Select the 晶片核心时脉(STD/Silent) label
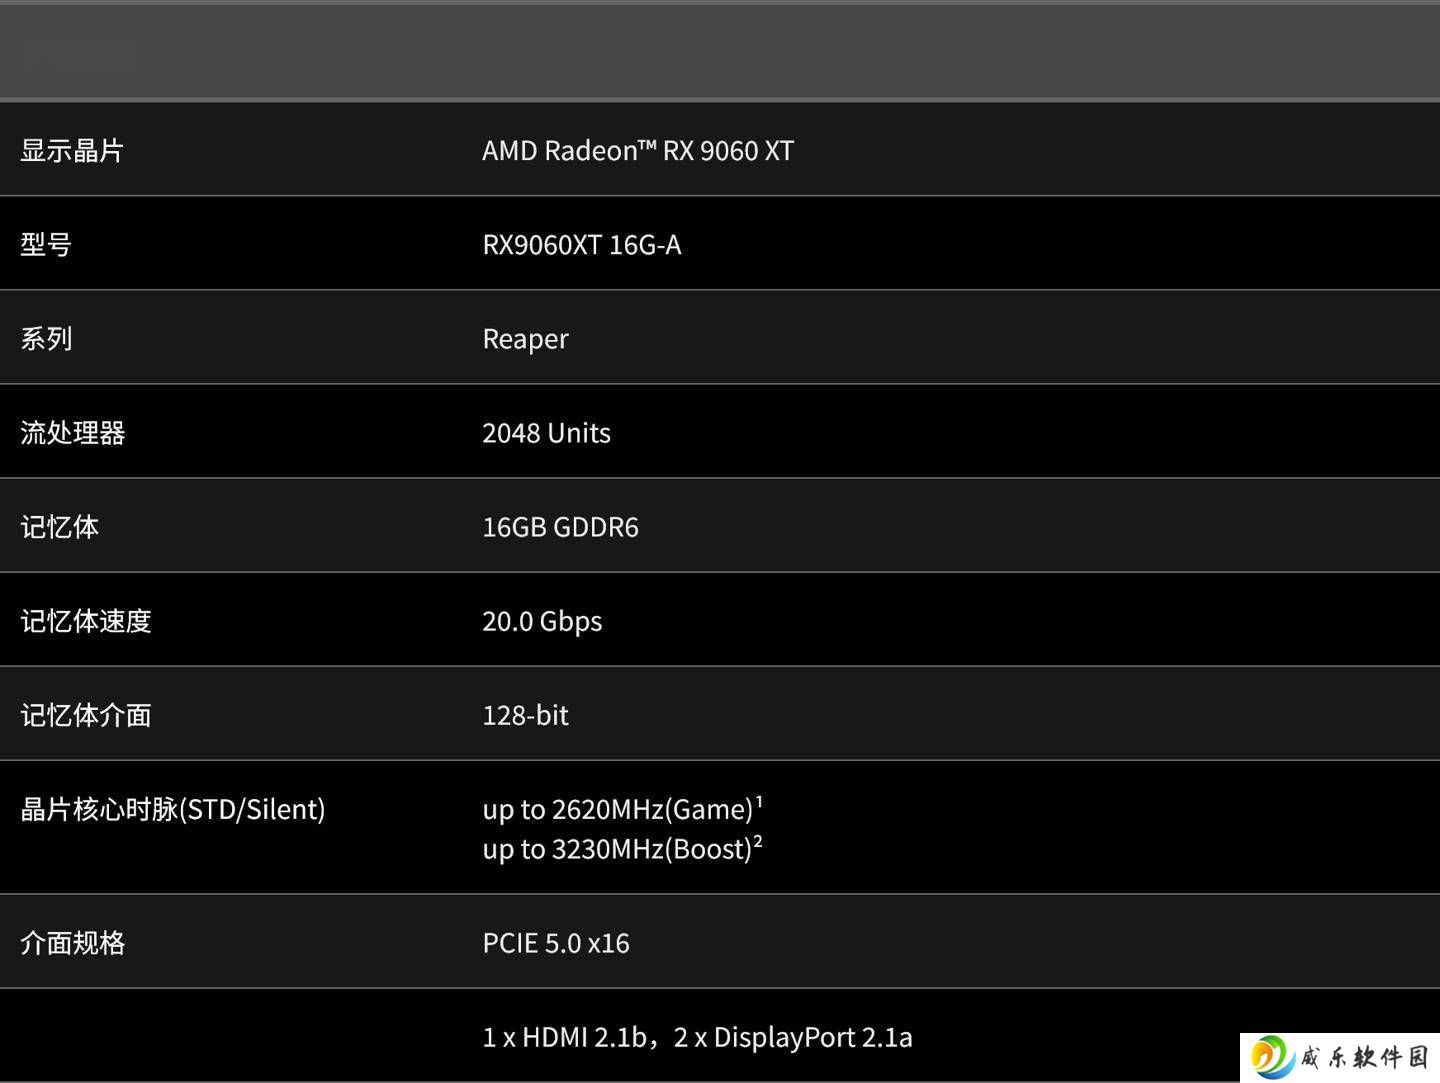 [173, 809]
